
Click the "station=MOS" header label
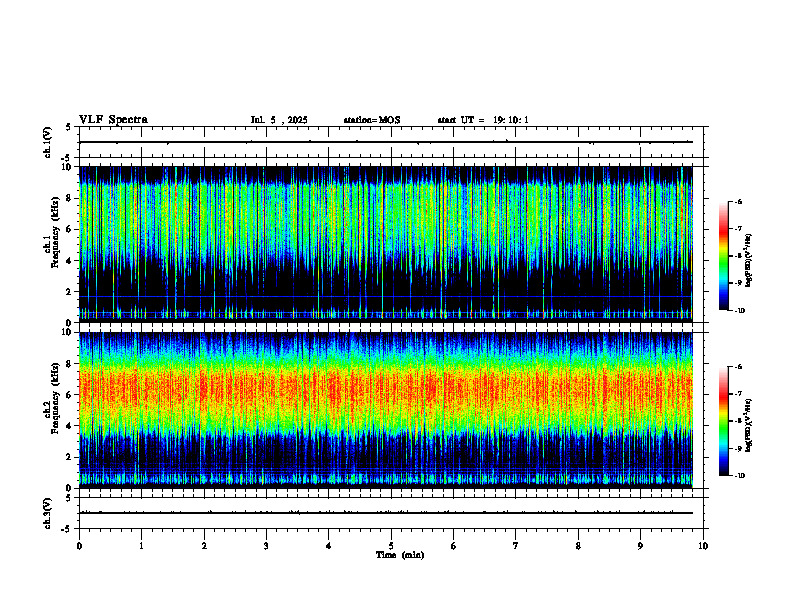[x=372, y=120]
